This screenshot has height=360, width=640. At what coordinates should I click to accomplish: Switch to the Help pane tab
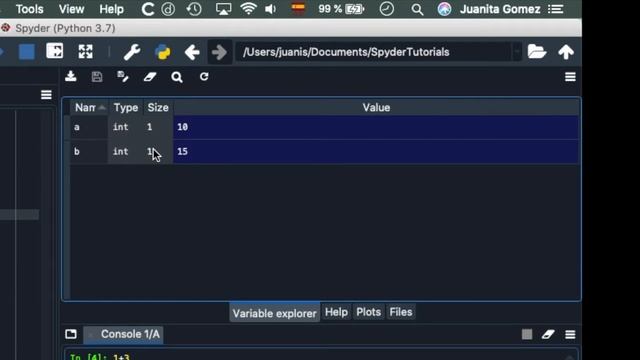point(336,312)
